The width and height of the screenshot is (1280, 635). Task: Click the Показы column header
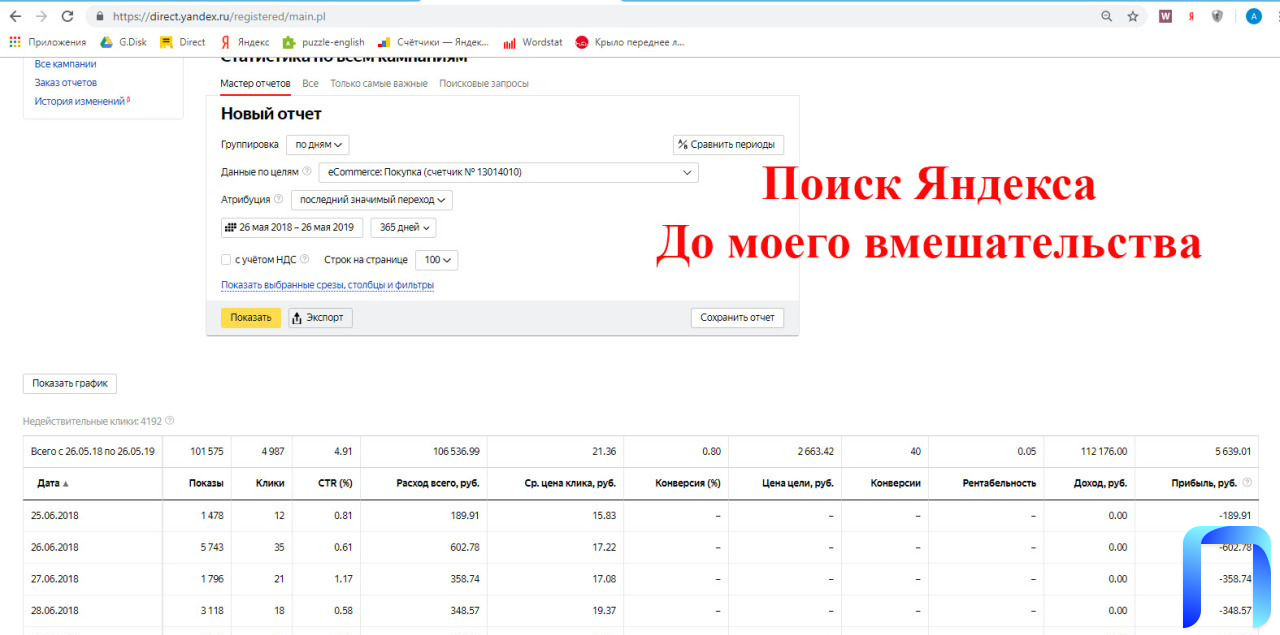click(x=206, y=483)
